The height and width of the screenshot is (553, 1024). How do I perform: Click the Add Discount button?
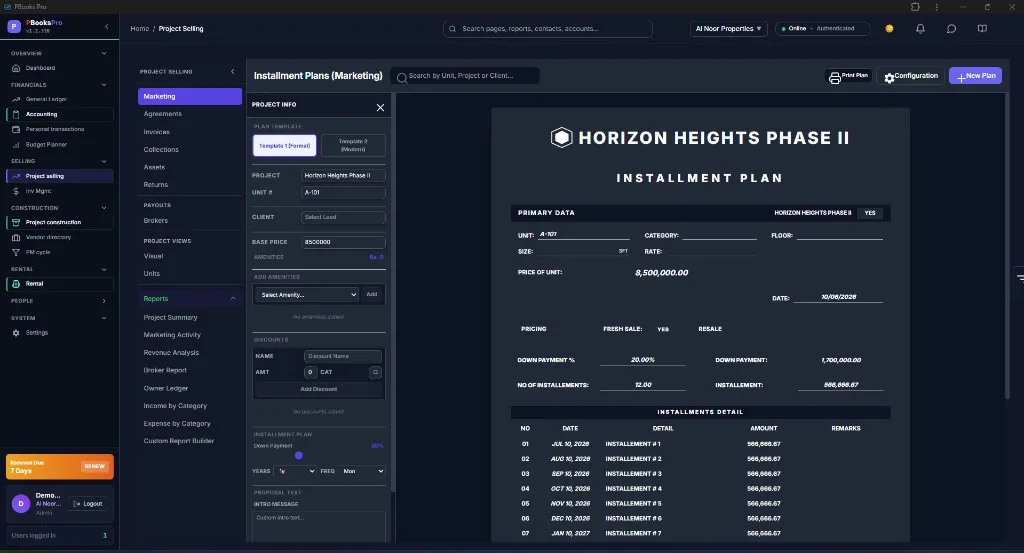click(319, 389)
